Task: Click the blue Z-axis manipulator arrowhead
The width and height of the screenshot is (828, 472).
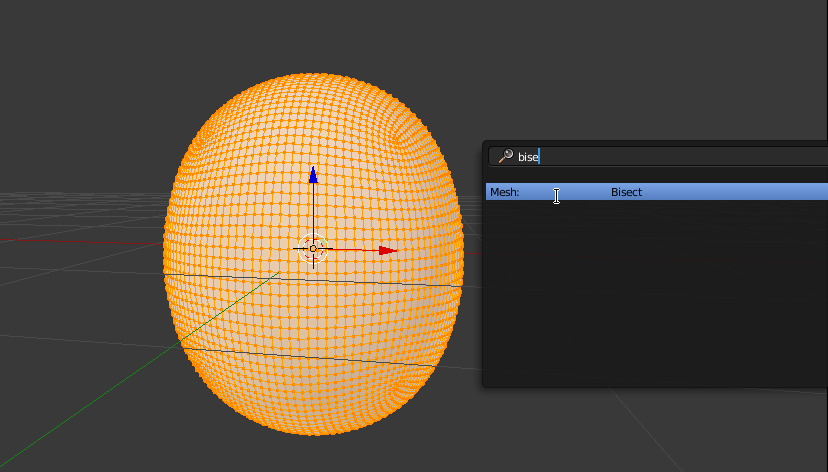Action: click(x=313, y=175)
